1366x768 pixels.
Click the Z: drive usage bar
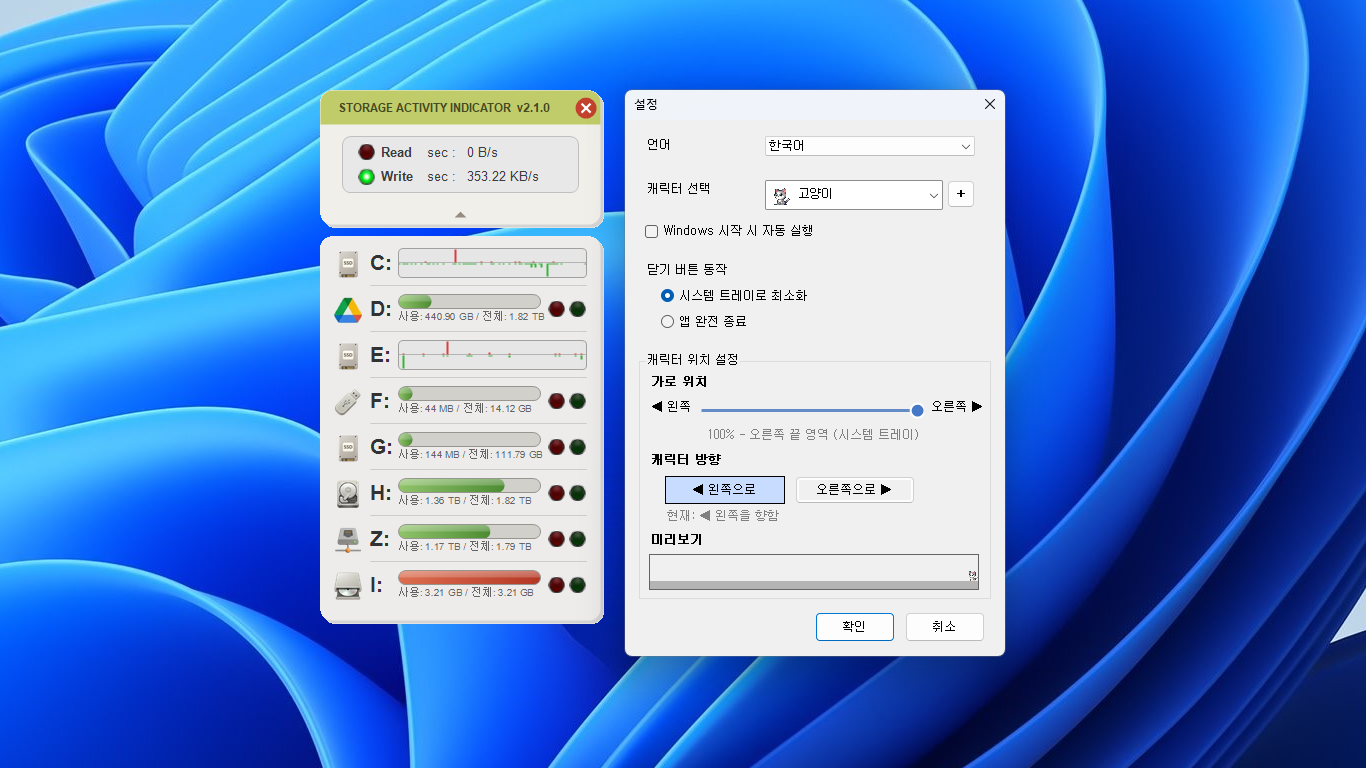[x=469, y=531]
